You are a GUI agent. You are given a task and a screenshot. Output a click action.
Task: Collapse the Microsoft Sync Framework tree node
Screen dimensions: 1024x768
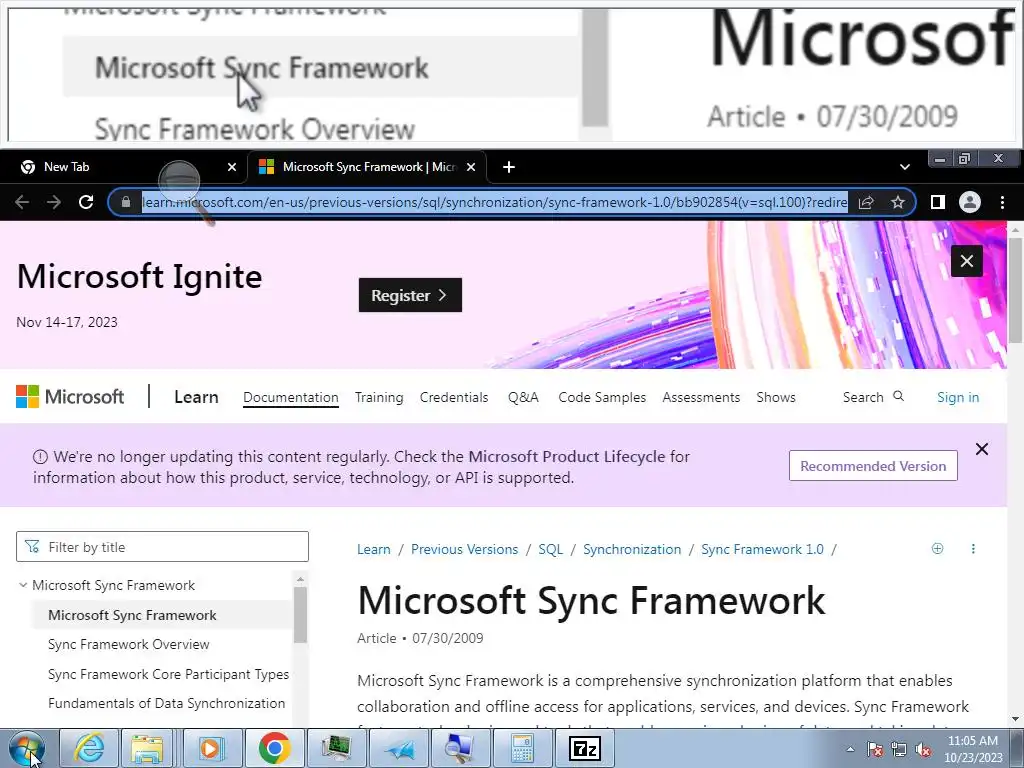[23, 585]
